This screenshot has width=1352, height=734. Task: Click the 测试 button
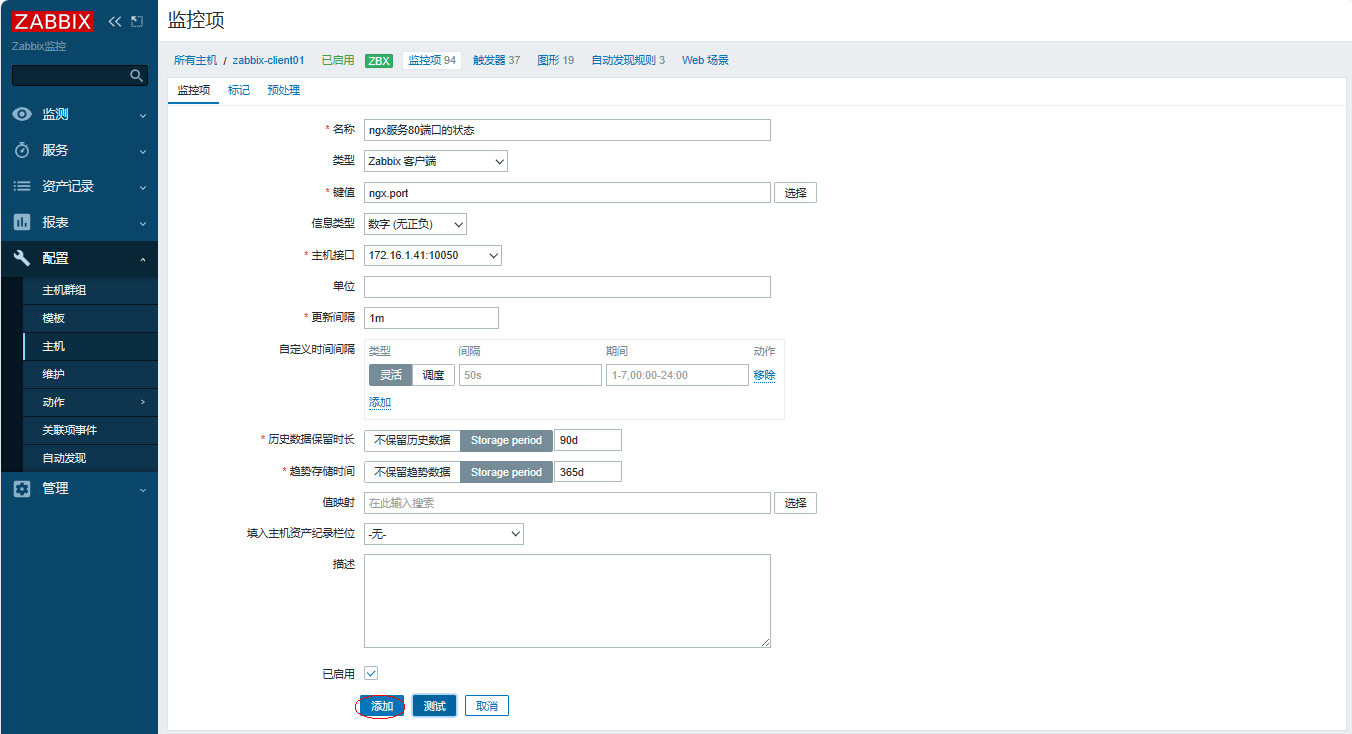point(434,706)
